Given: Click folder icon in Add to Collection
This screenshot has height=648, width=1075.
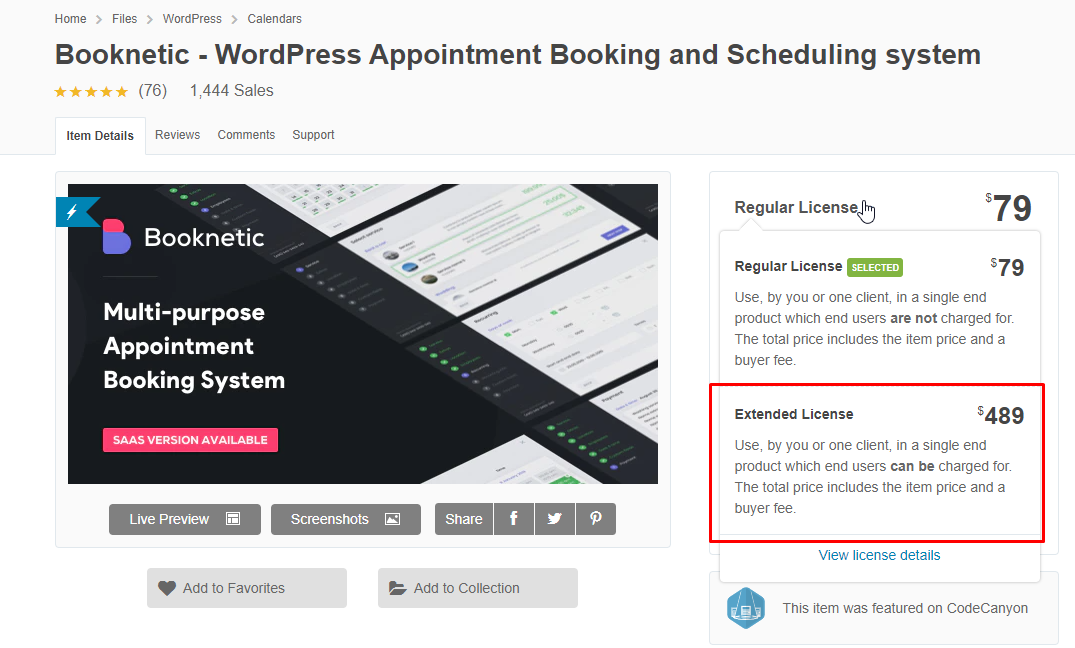Looking at the screenshot, I should click(x=398, y=588).
